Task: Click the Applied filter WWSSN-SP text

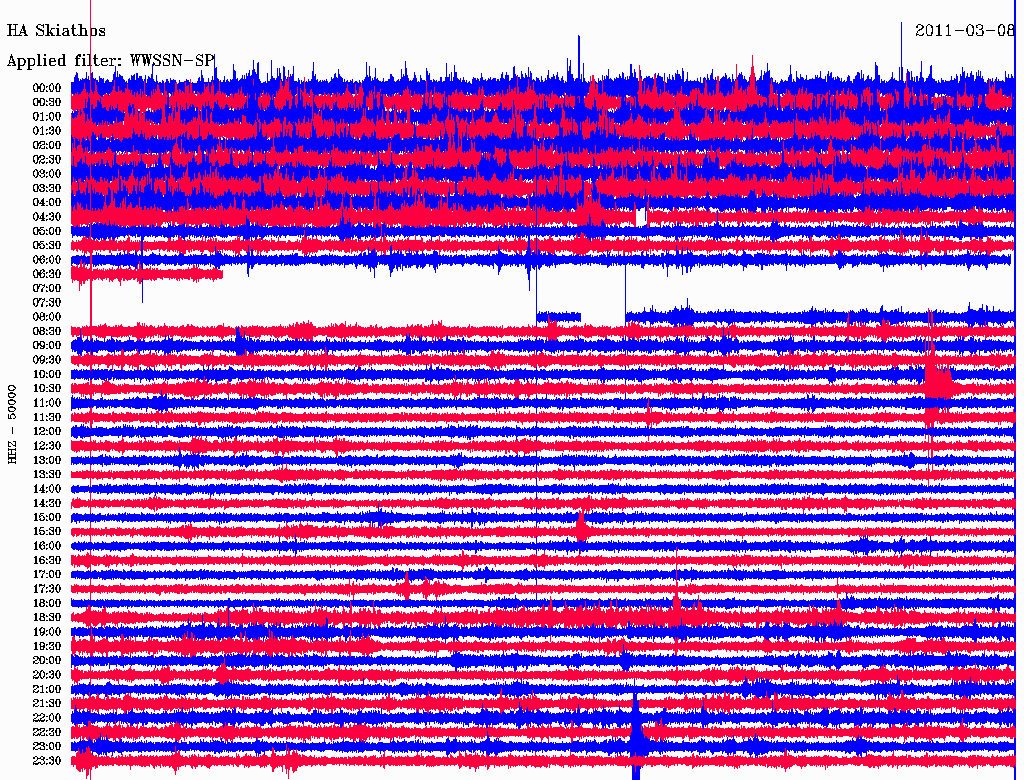Action: tap(111, 61)
